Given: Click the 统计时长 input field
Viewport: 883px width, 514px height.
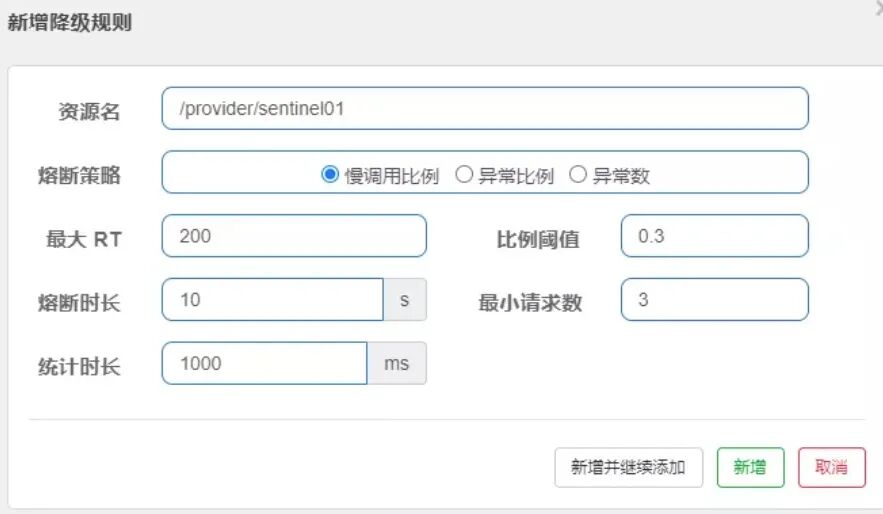Looking at the screenshot, I should [x=265, y=363].
